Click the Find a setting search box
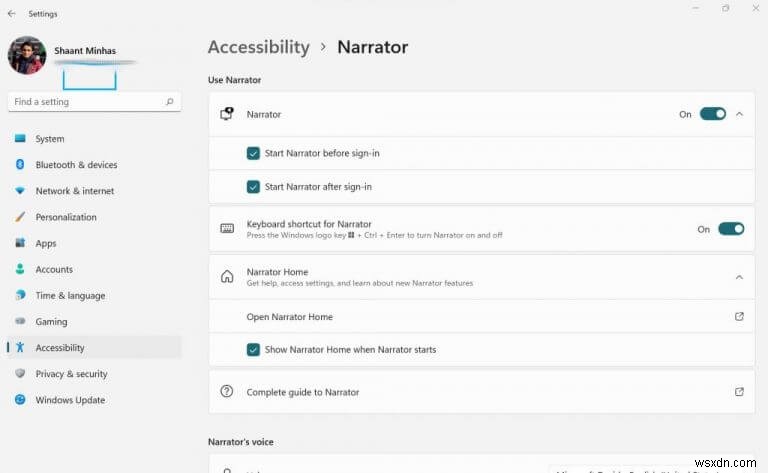 pyautogui.click(x=85, y=101)
